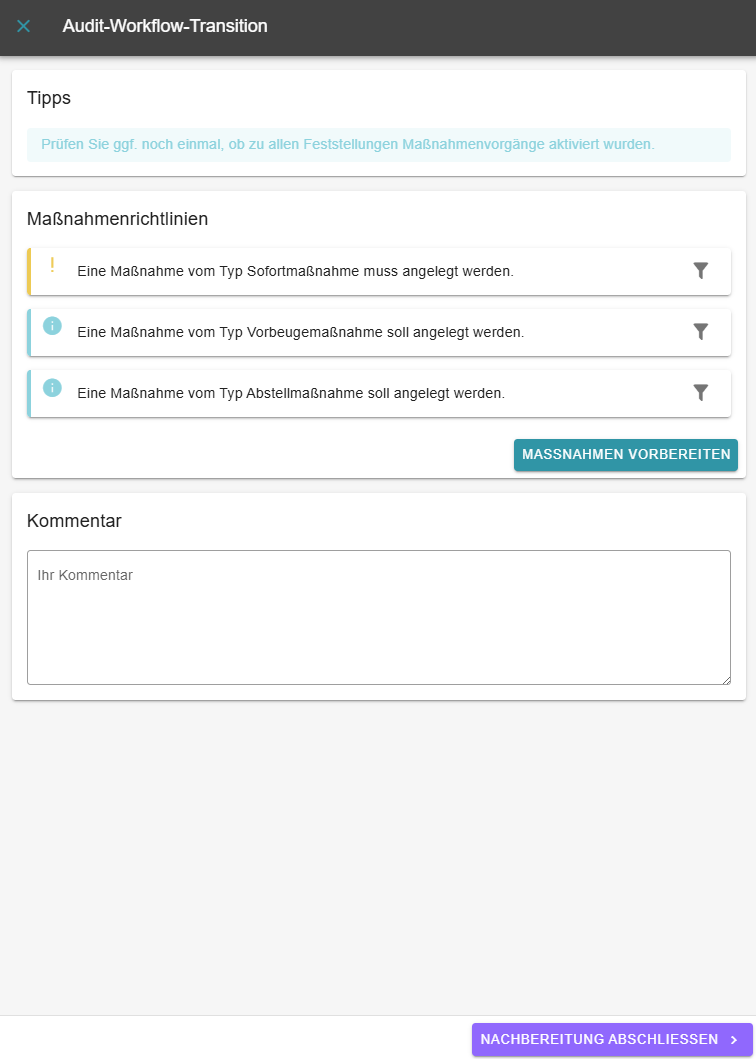Select the Abstellmaßnahme guideline text
Viewport: 756px width, 1059px height.
tap(291, 394)
